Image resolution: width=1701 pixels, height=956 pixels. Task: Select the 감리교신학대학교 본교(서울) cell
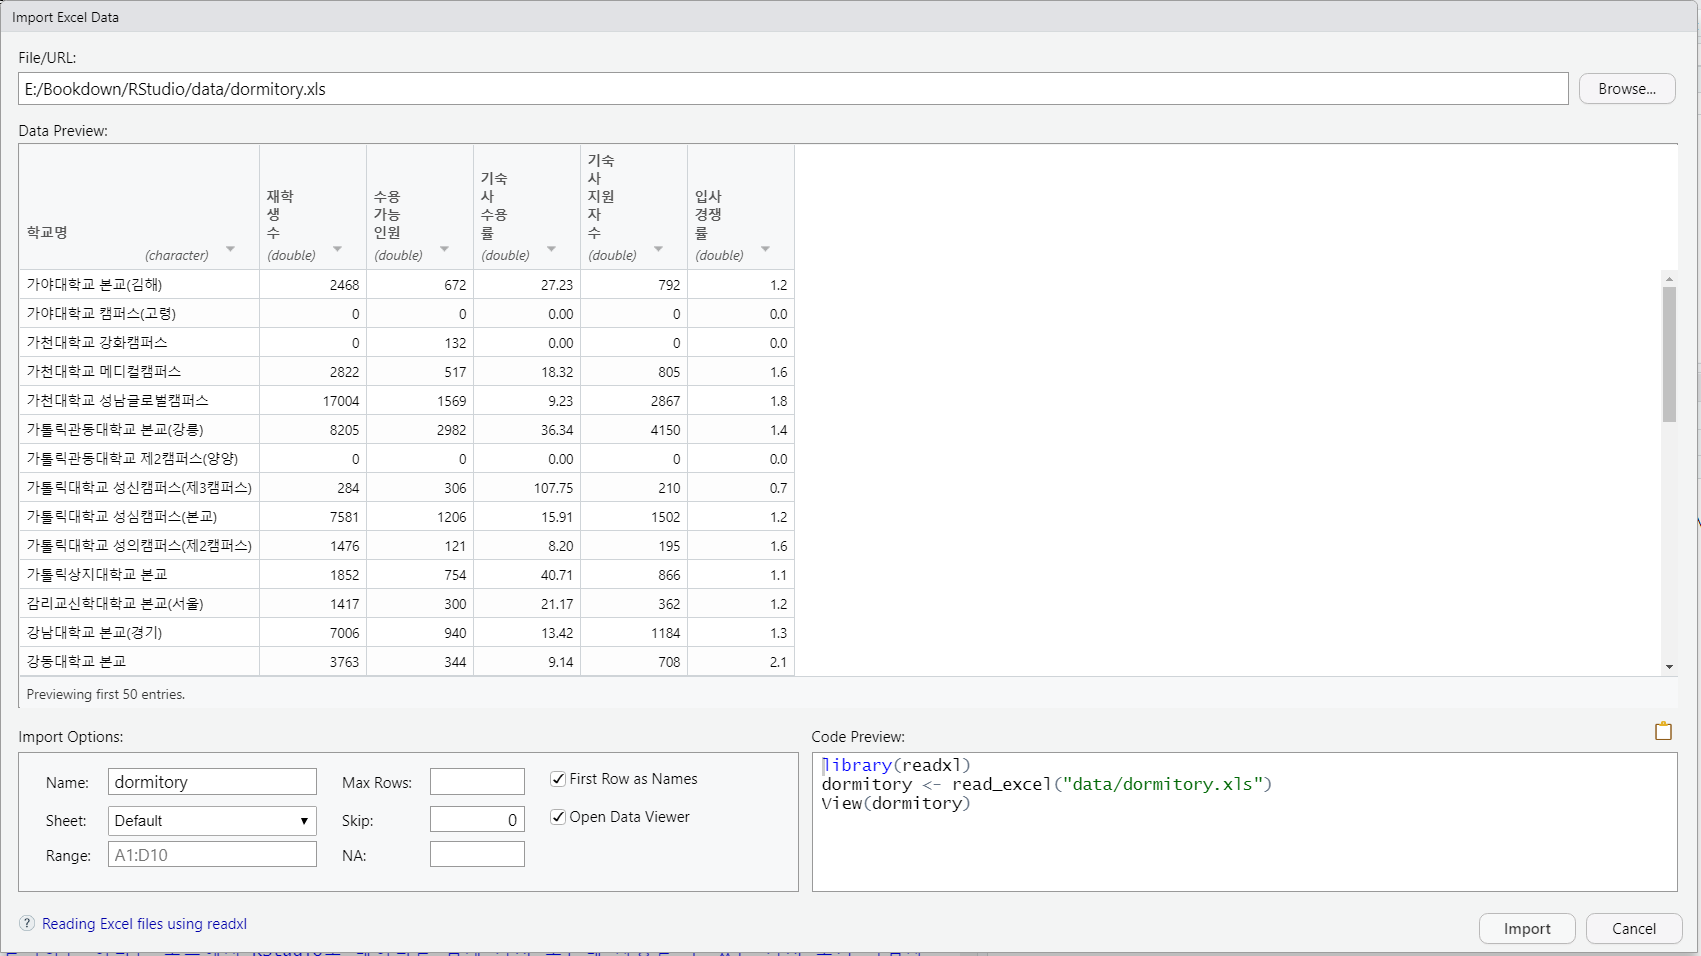pos(139,604)
